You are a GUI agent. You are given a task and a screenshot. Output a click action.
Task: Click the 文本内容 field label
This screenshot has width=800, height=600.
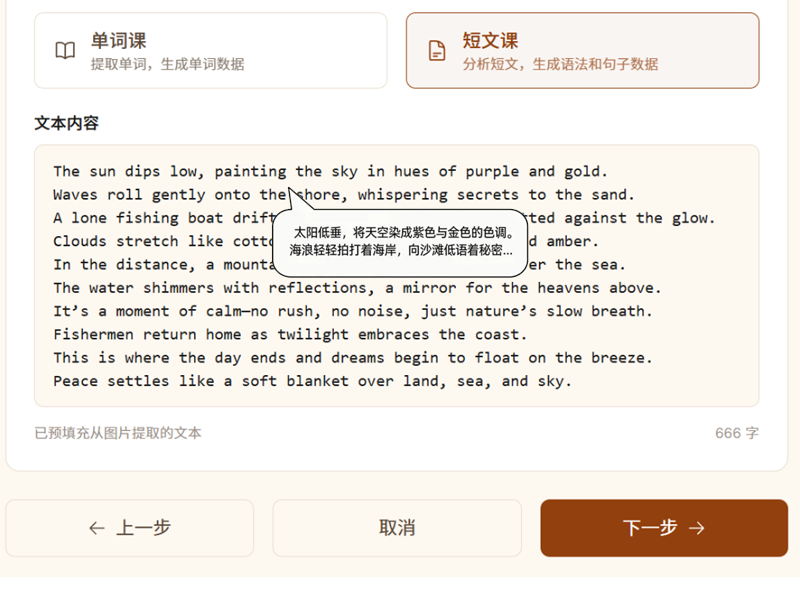click(67, 123)
